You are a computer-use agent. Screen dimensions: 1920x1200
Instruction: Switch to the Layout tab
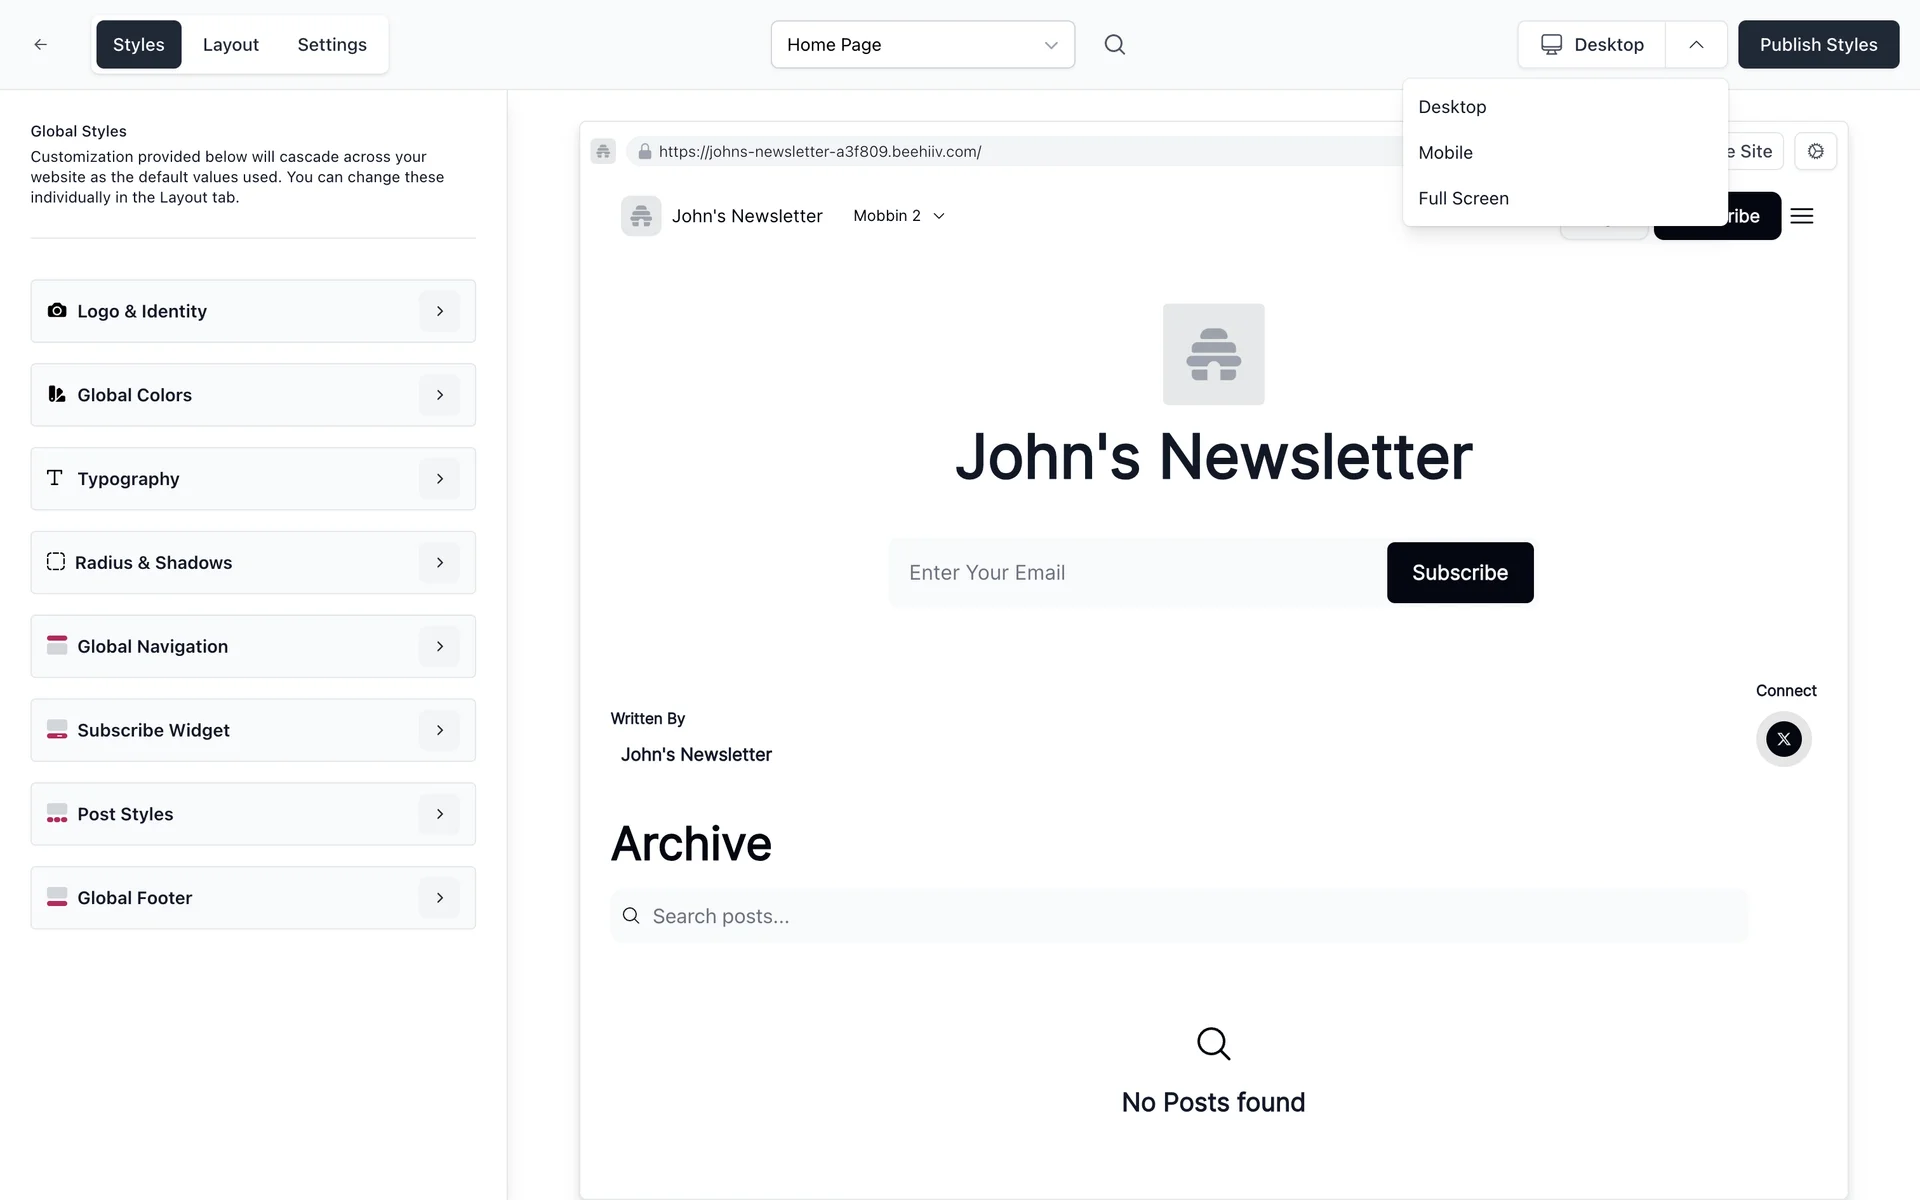tap(230, 44)
